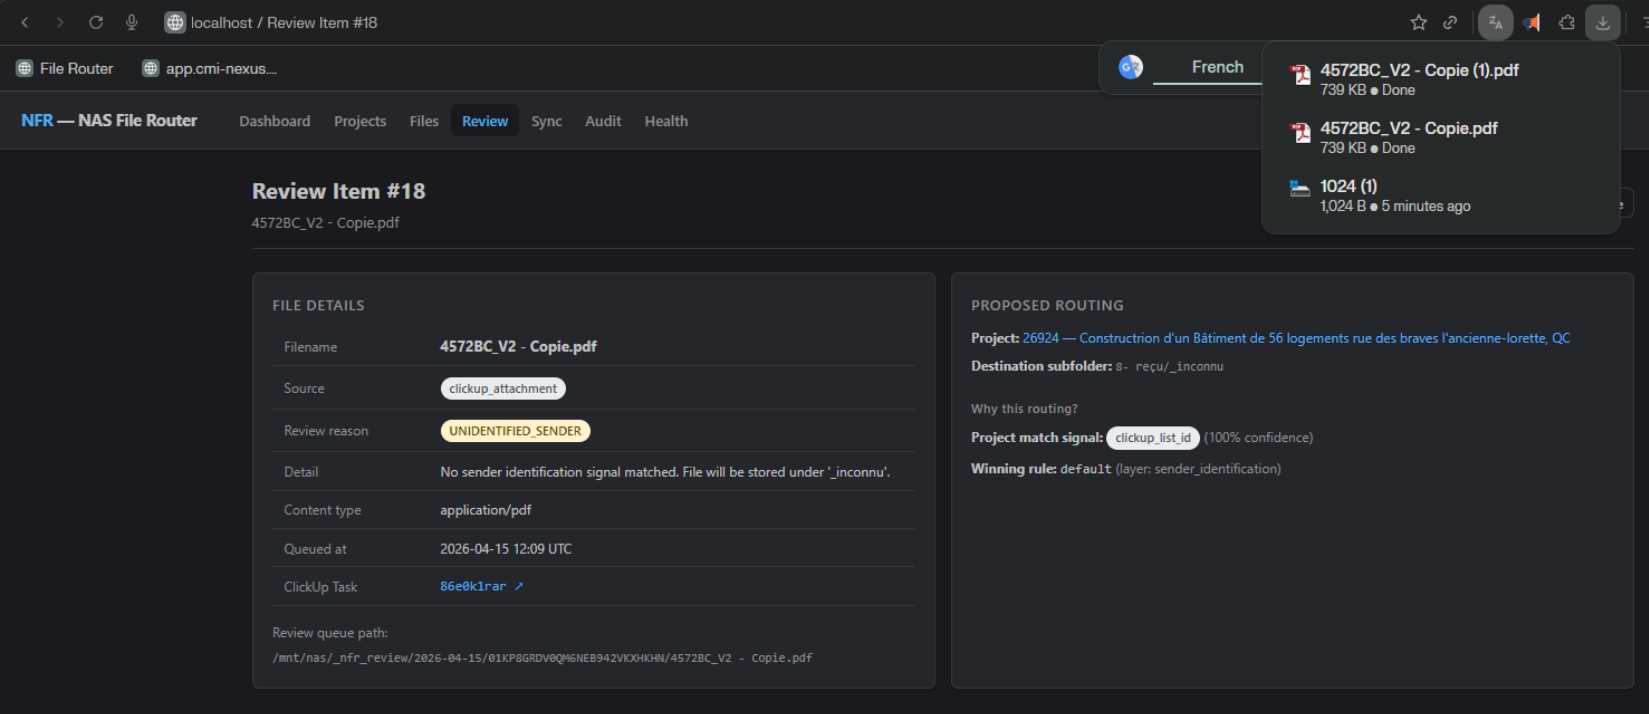Go to the Dashboard nav item

[x=274, y=121]
